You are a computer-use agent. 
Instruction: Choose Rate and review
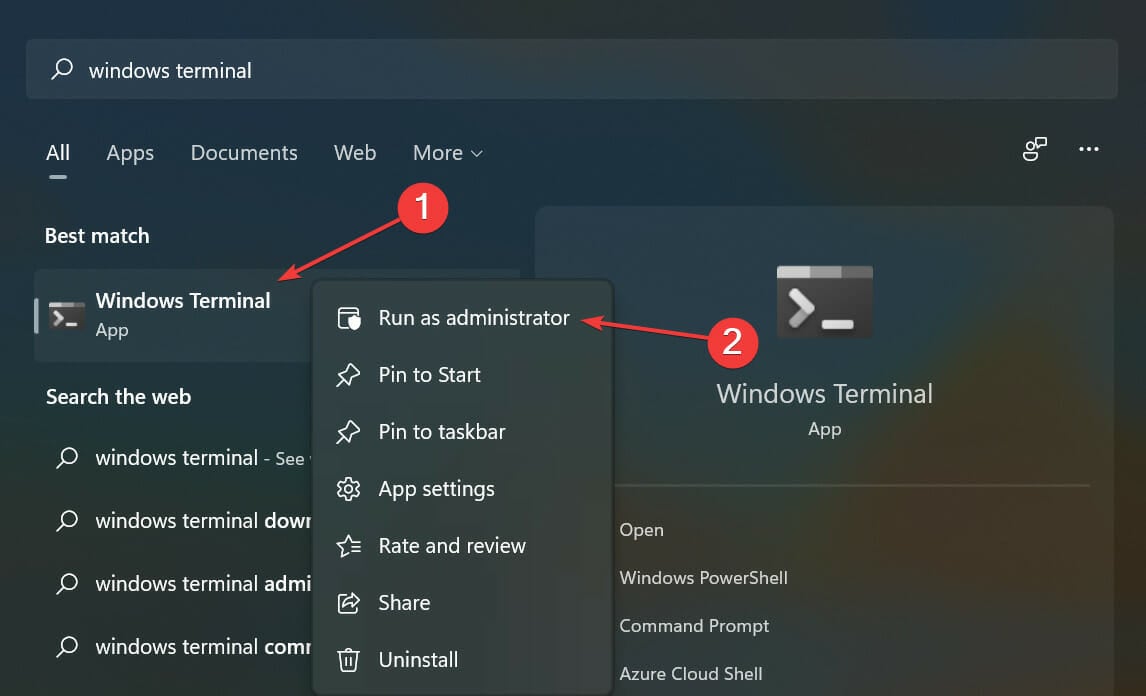point(463,546)
